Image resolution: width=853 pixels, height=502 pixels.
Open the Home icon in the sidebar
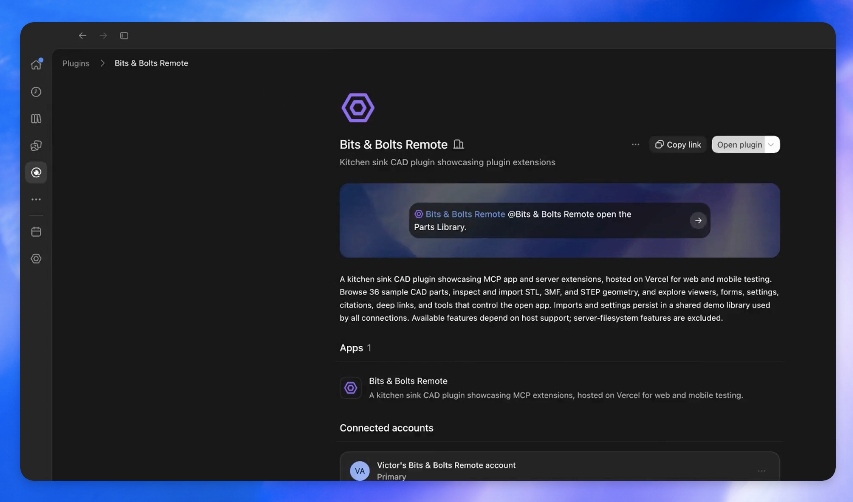[x=36, y=65]
